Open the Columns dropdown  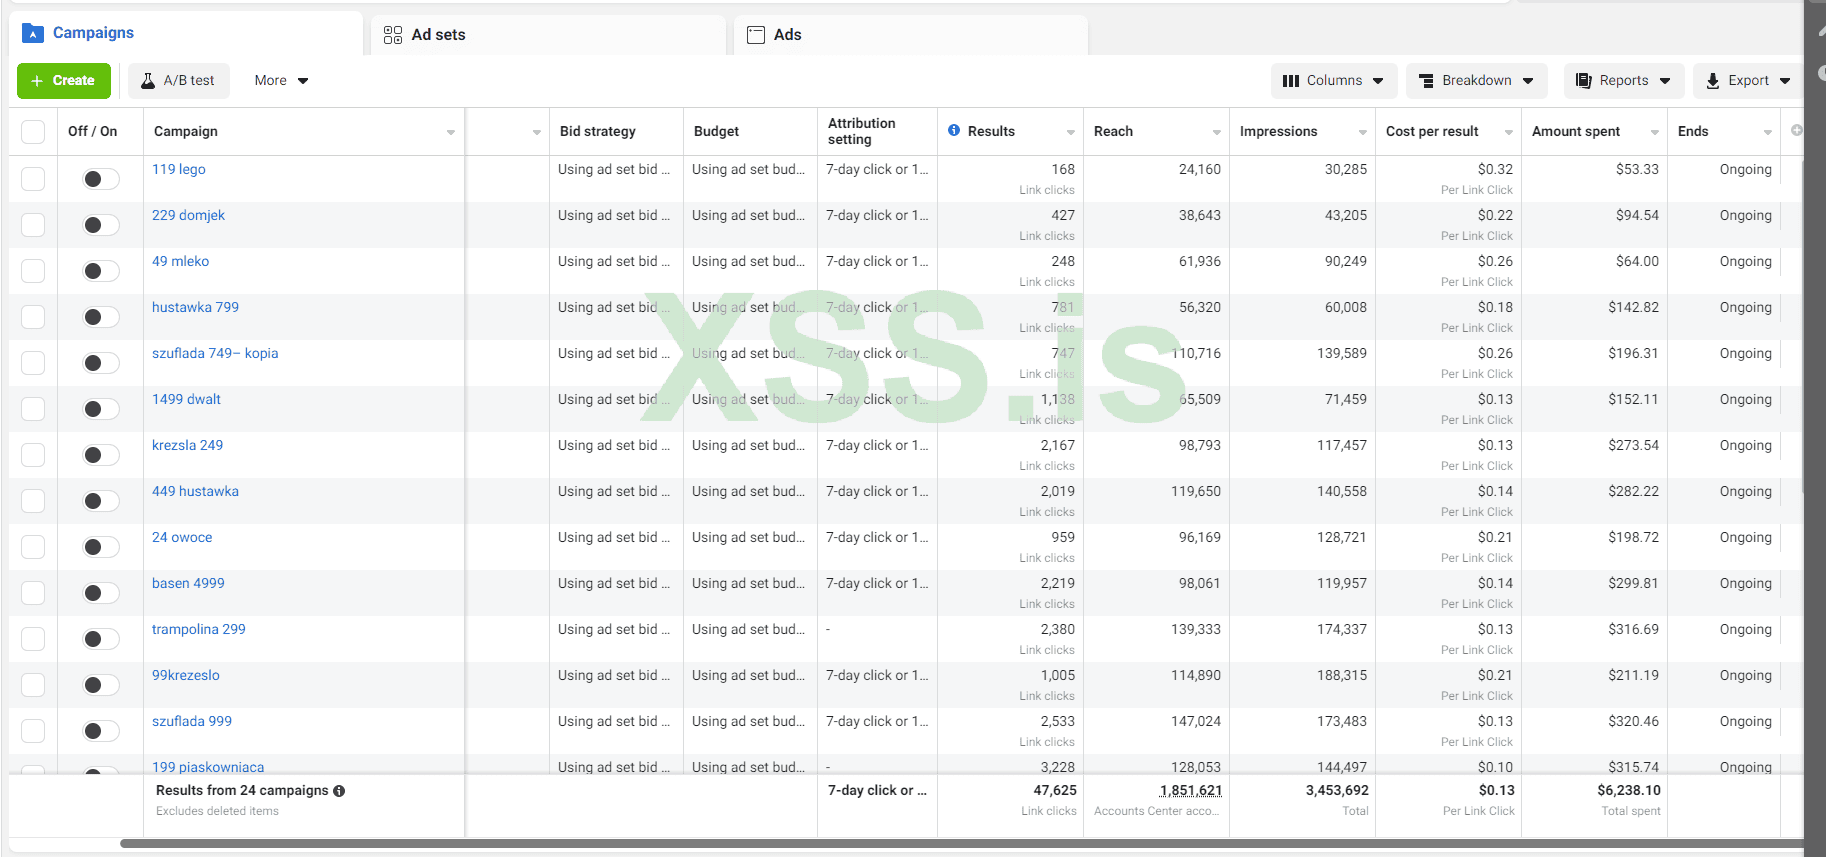[1334, 81]
